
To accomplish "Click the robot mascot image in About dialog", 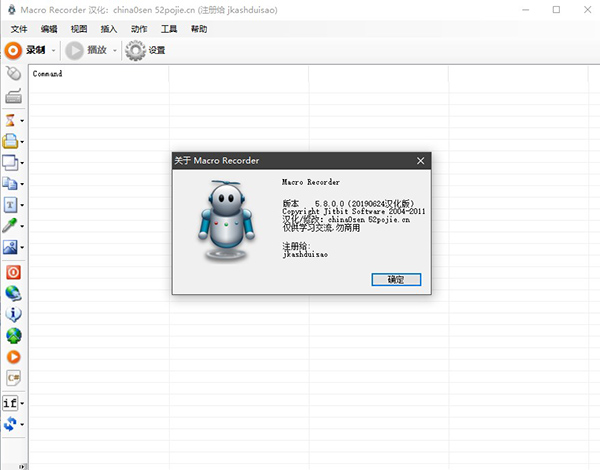I will click(226, 220).
